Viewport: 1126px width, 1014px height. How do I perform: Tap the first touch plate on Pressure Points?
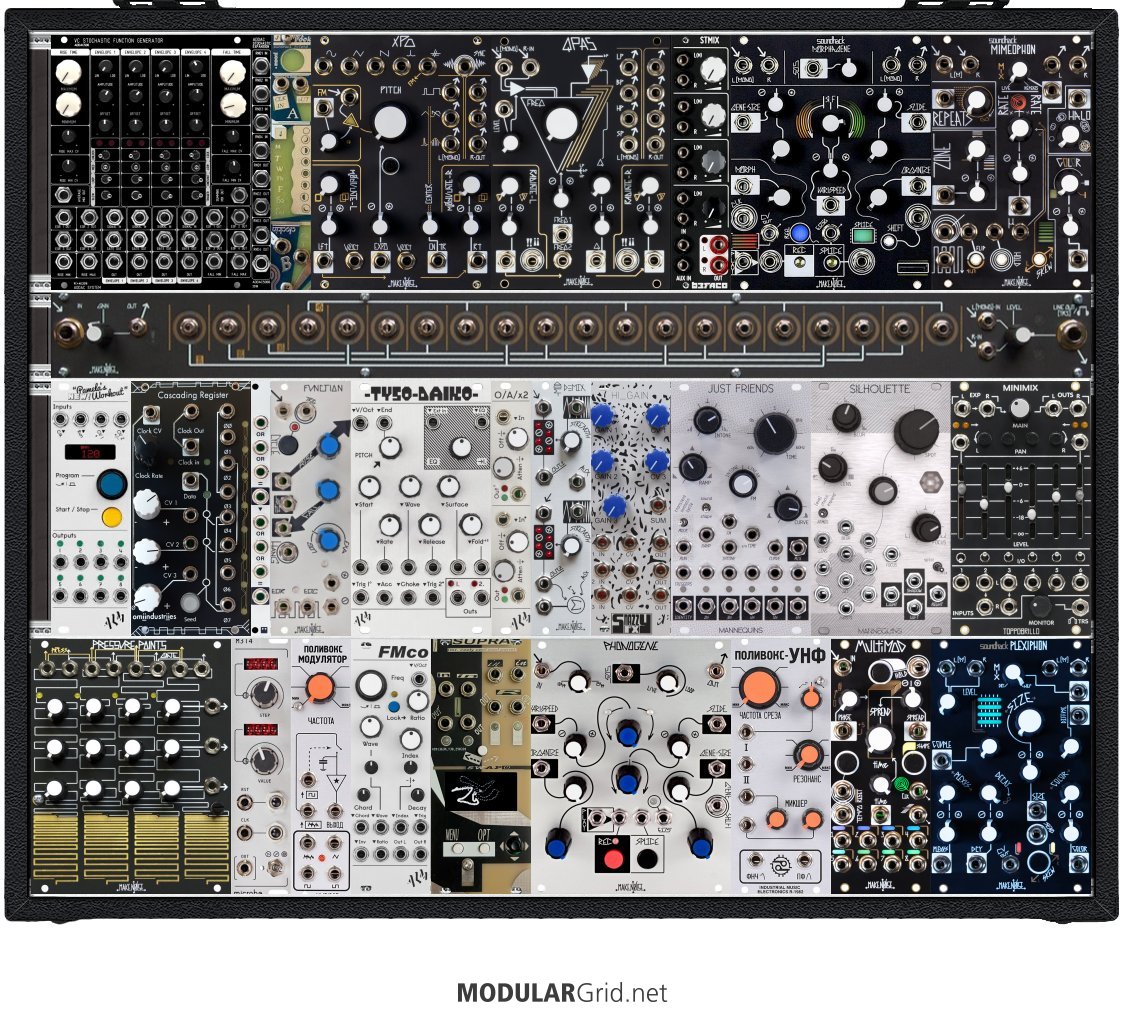(55, 845)
